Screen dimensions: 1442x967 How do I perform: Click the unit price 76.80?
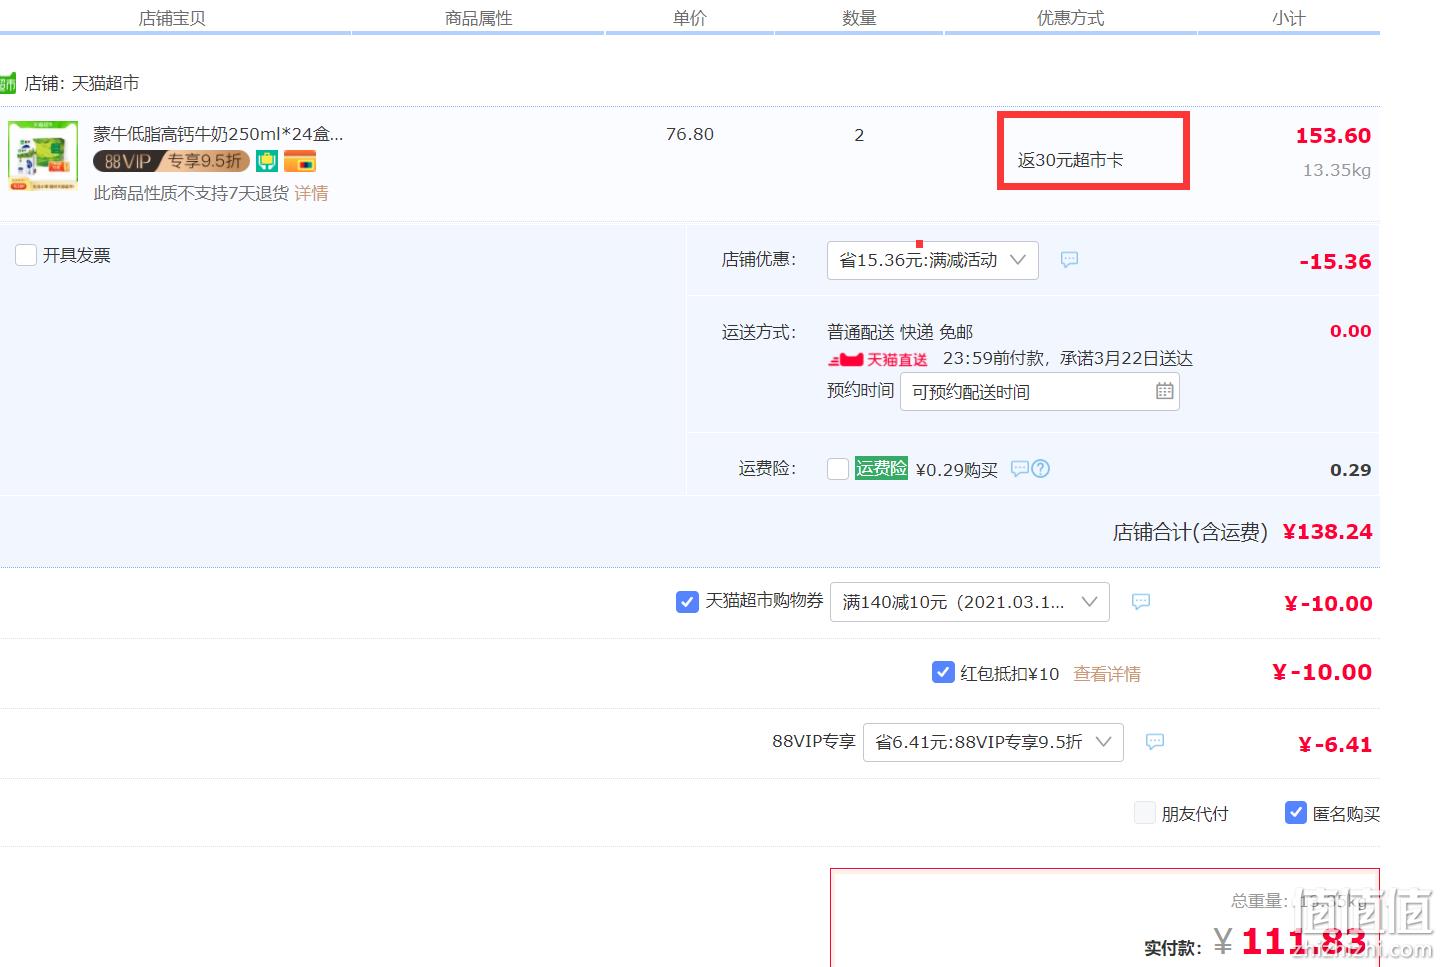[690, 134]
